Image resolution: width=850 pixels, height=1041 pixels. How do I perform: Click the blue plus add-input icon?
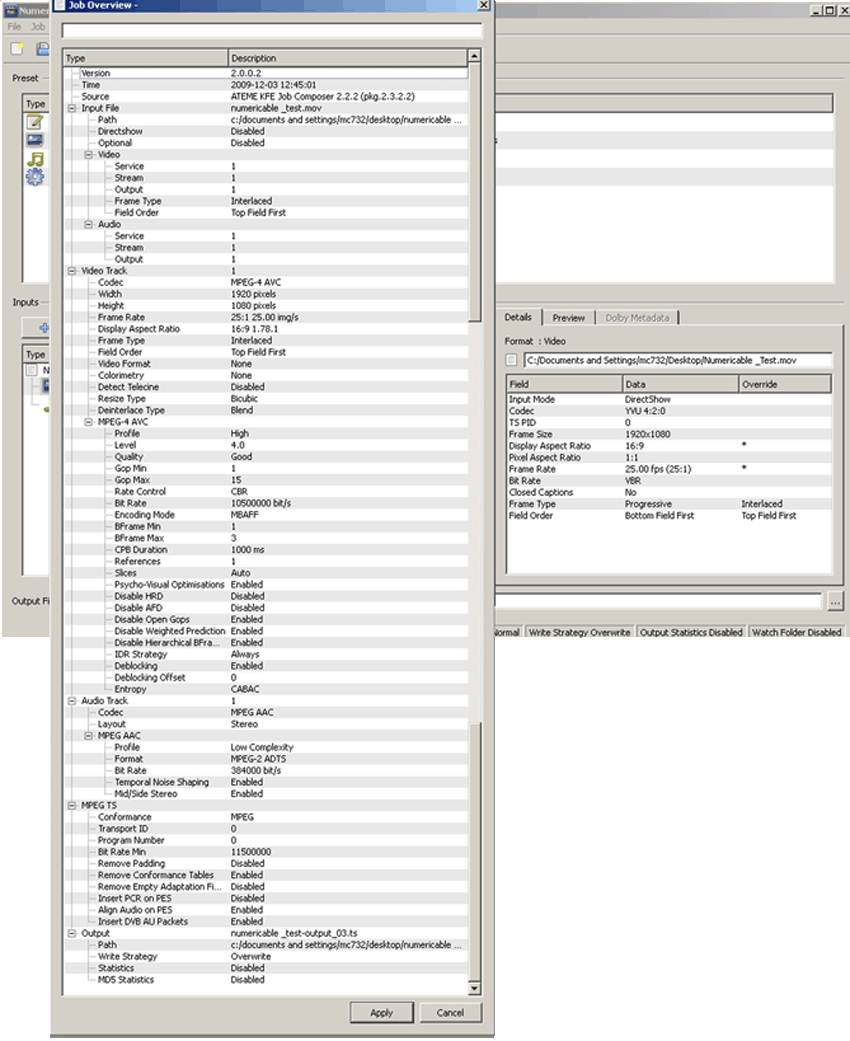coord(43,327)
